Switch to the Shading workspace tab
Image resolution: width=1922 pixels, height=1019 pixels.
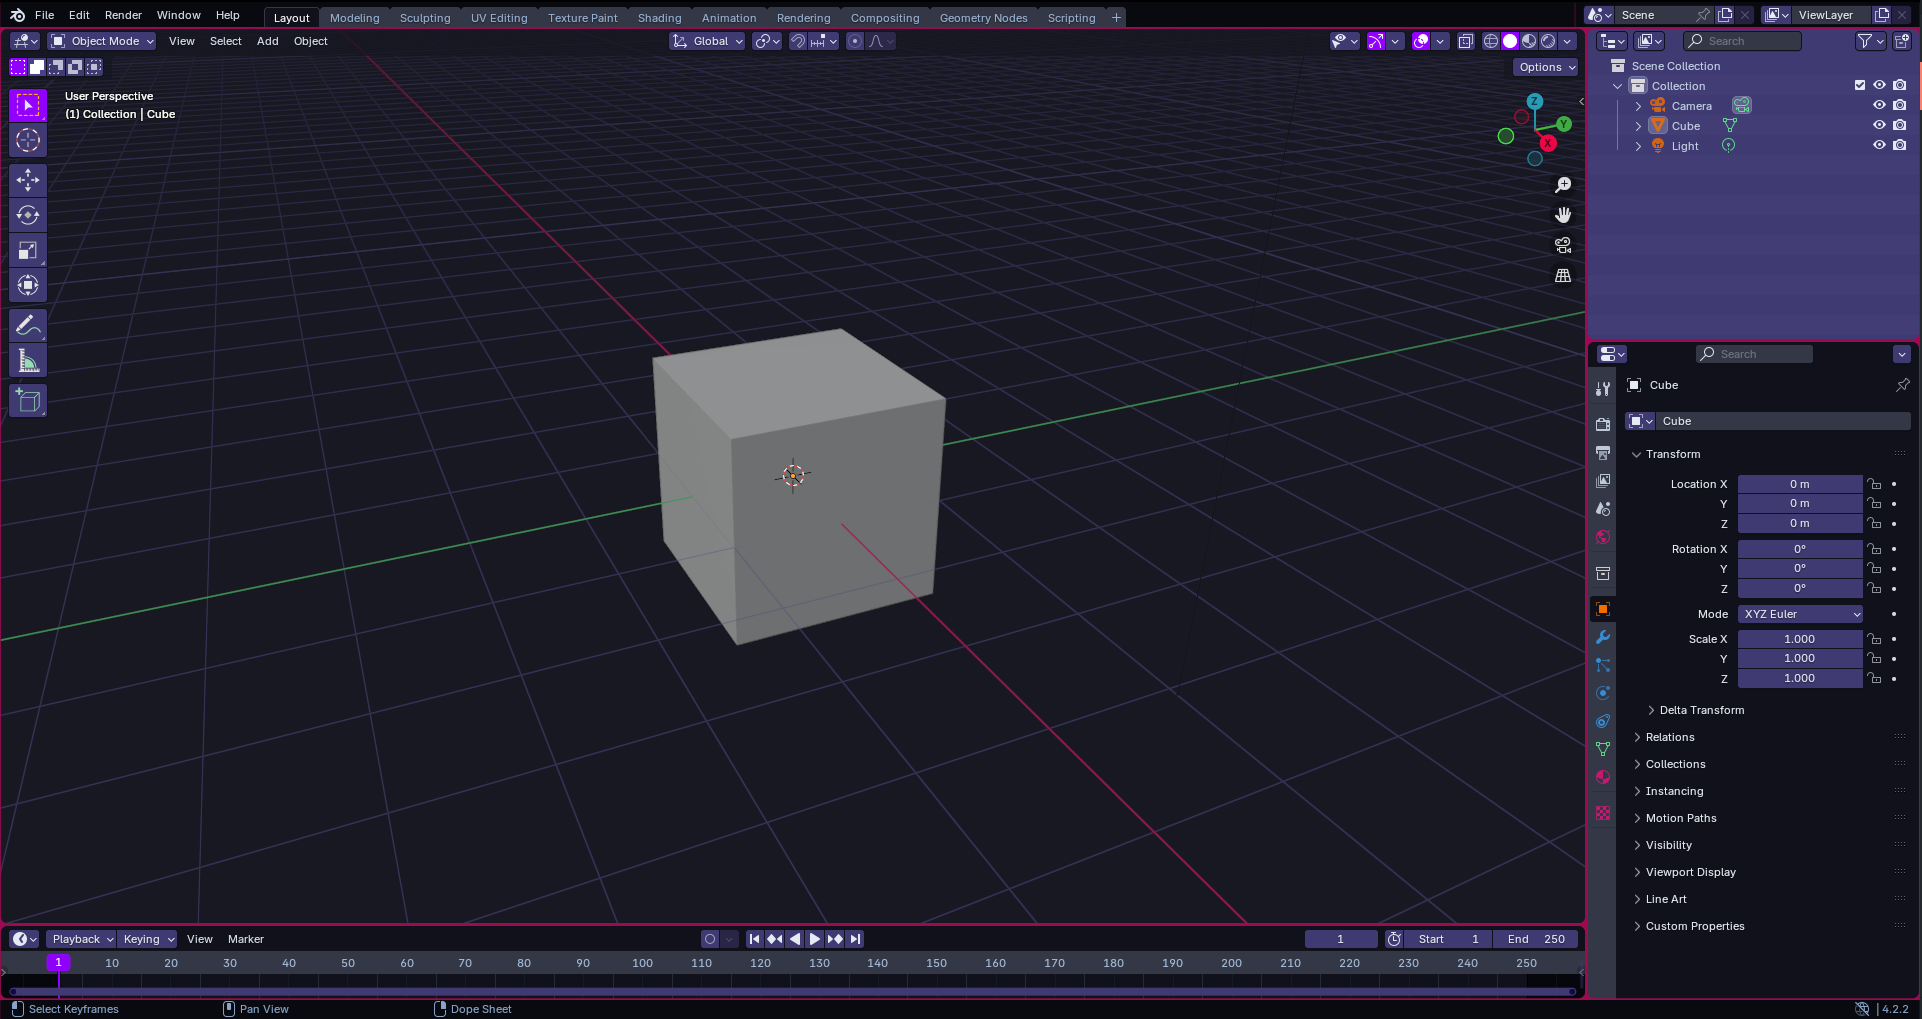660,18
